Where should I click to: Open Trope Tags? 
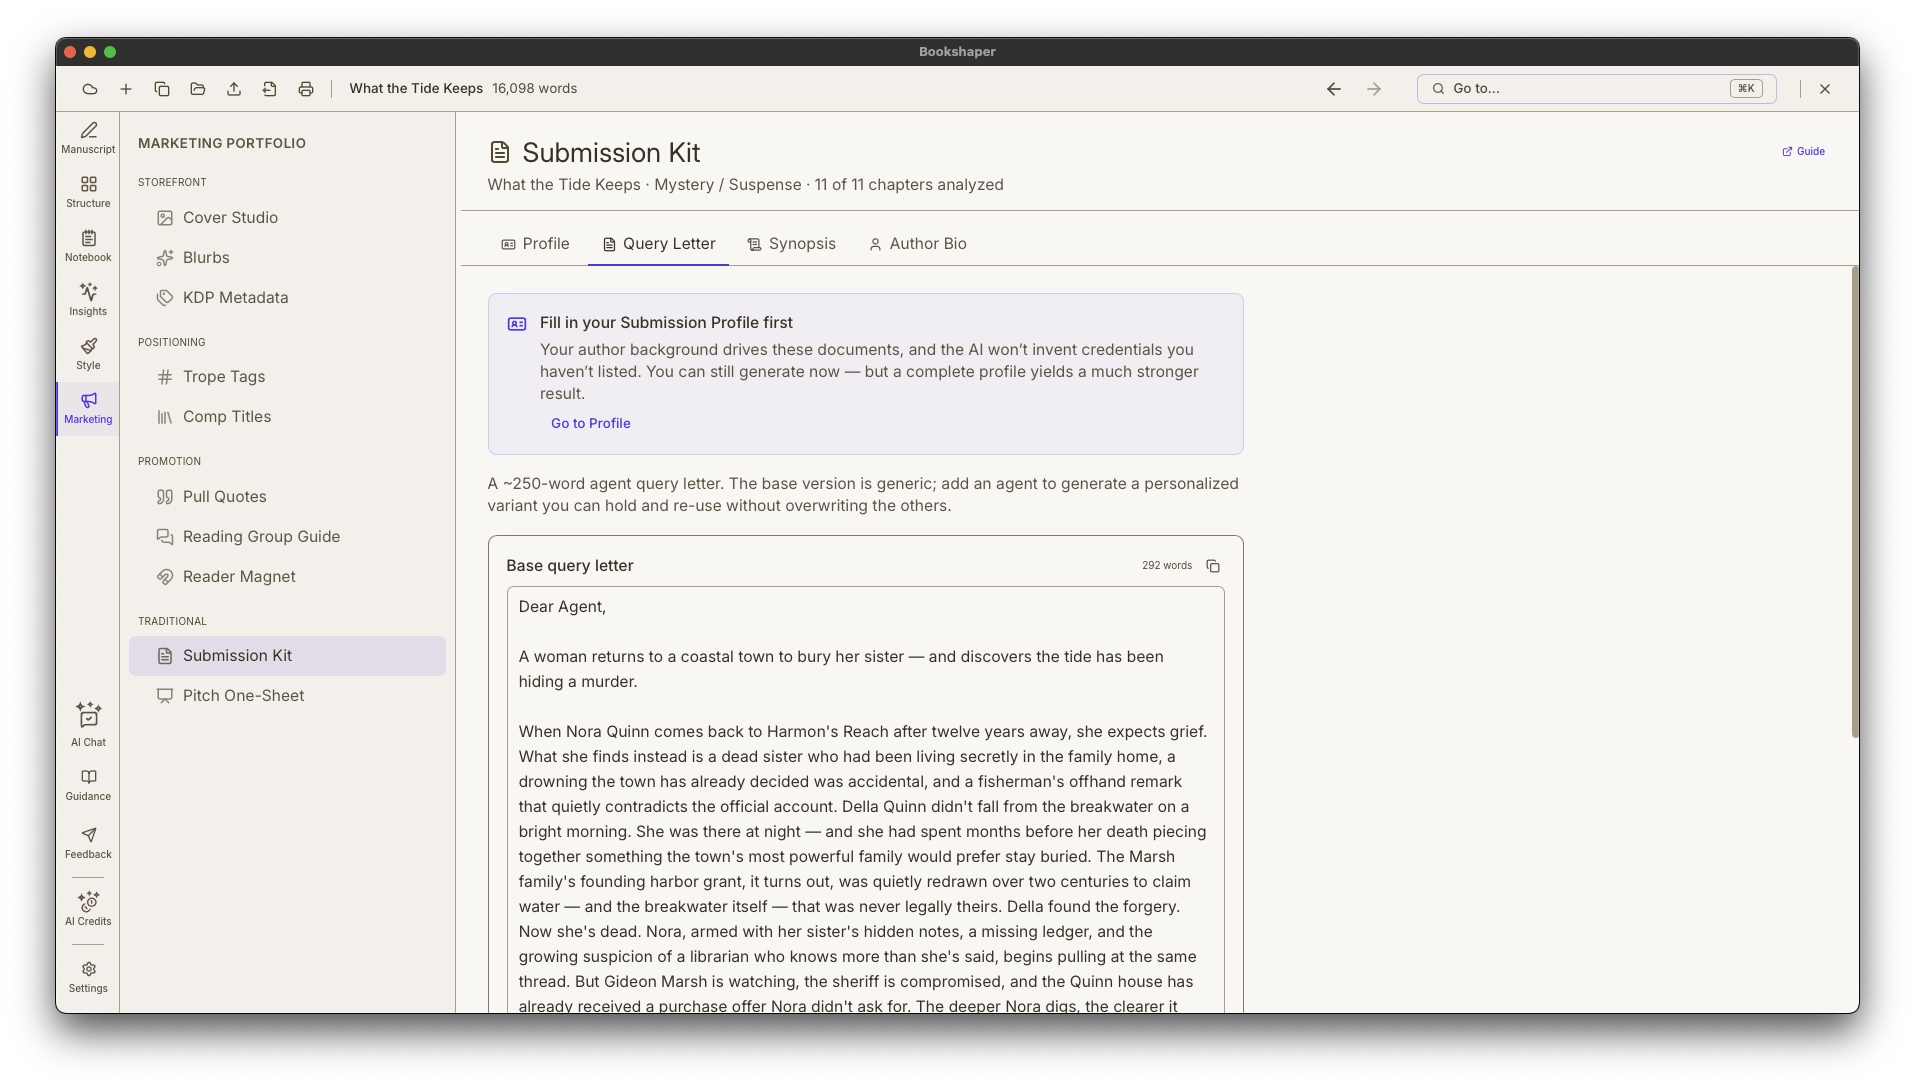click(287, 377)
